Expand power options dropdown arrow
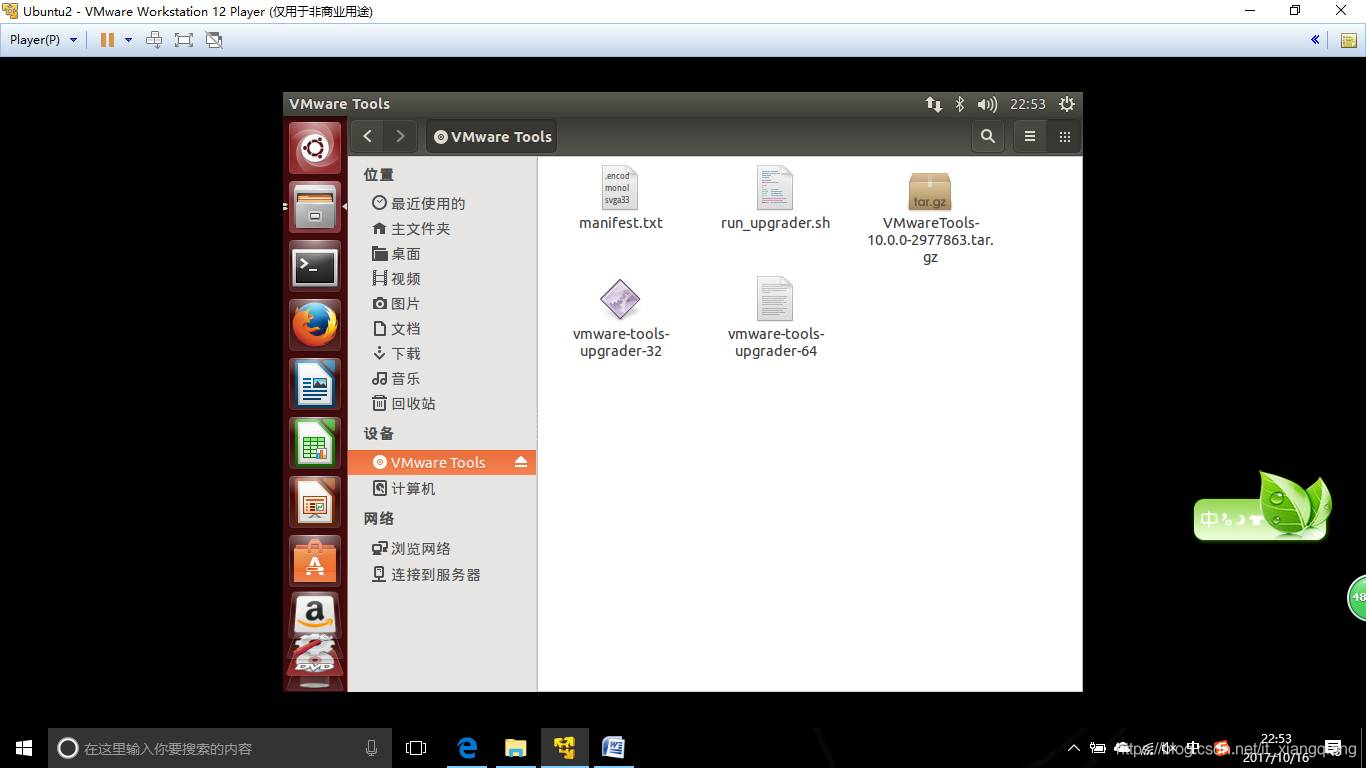 128,40
